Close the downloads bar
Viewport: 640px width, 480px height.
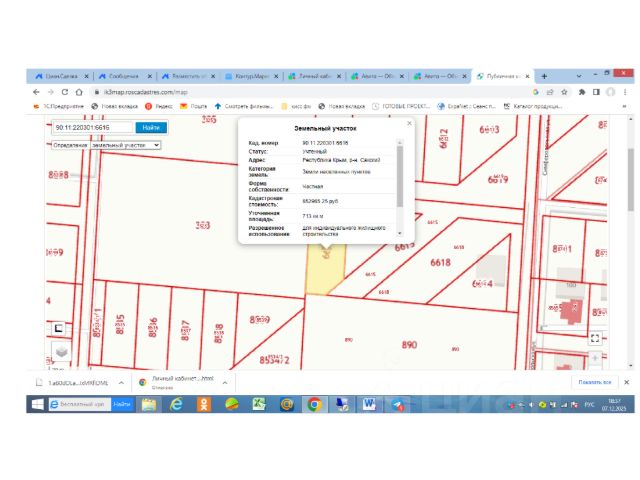pos(627,382)
